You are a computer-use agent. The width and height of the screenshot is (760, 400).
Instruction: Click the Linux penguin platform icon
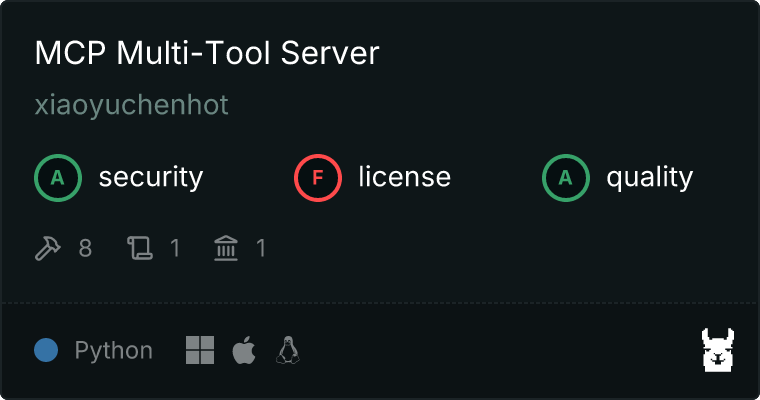(289, 350)
